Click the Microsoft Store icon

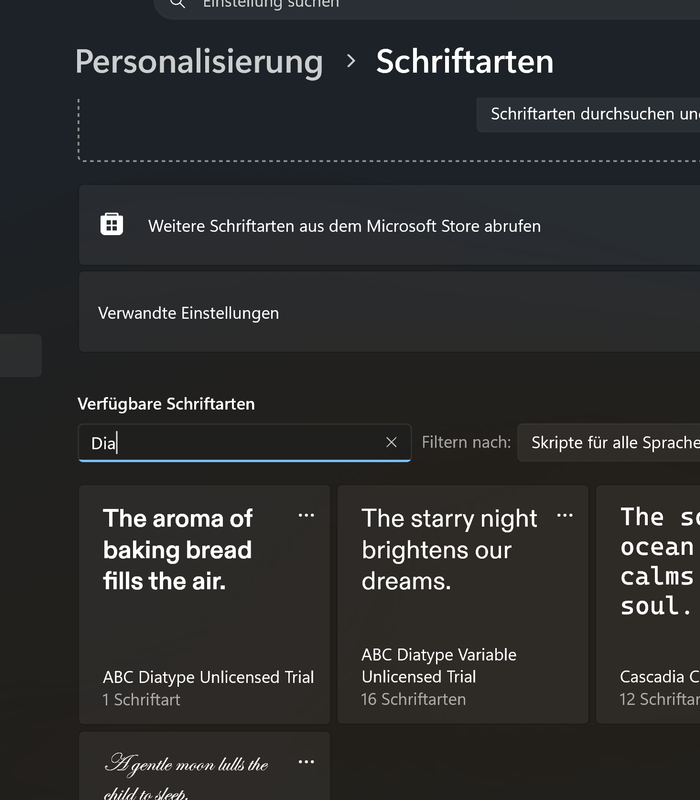pos(112,224)
